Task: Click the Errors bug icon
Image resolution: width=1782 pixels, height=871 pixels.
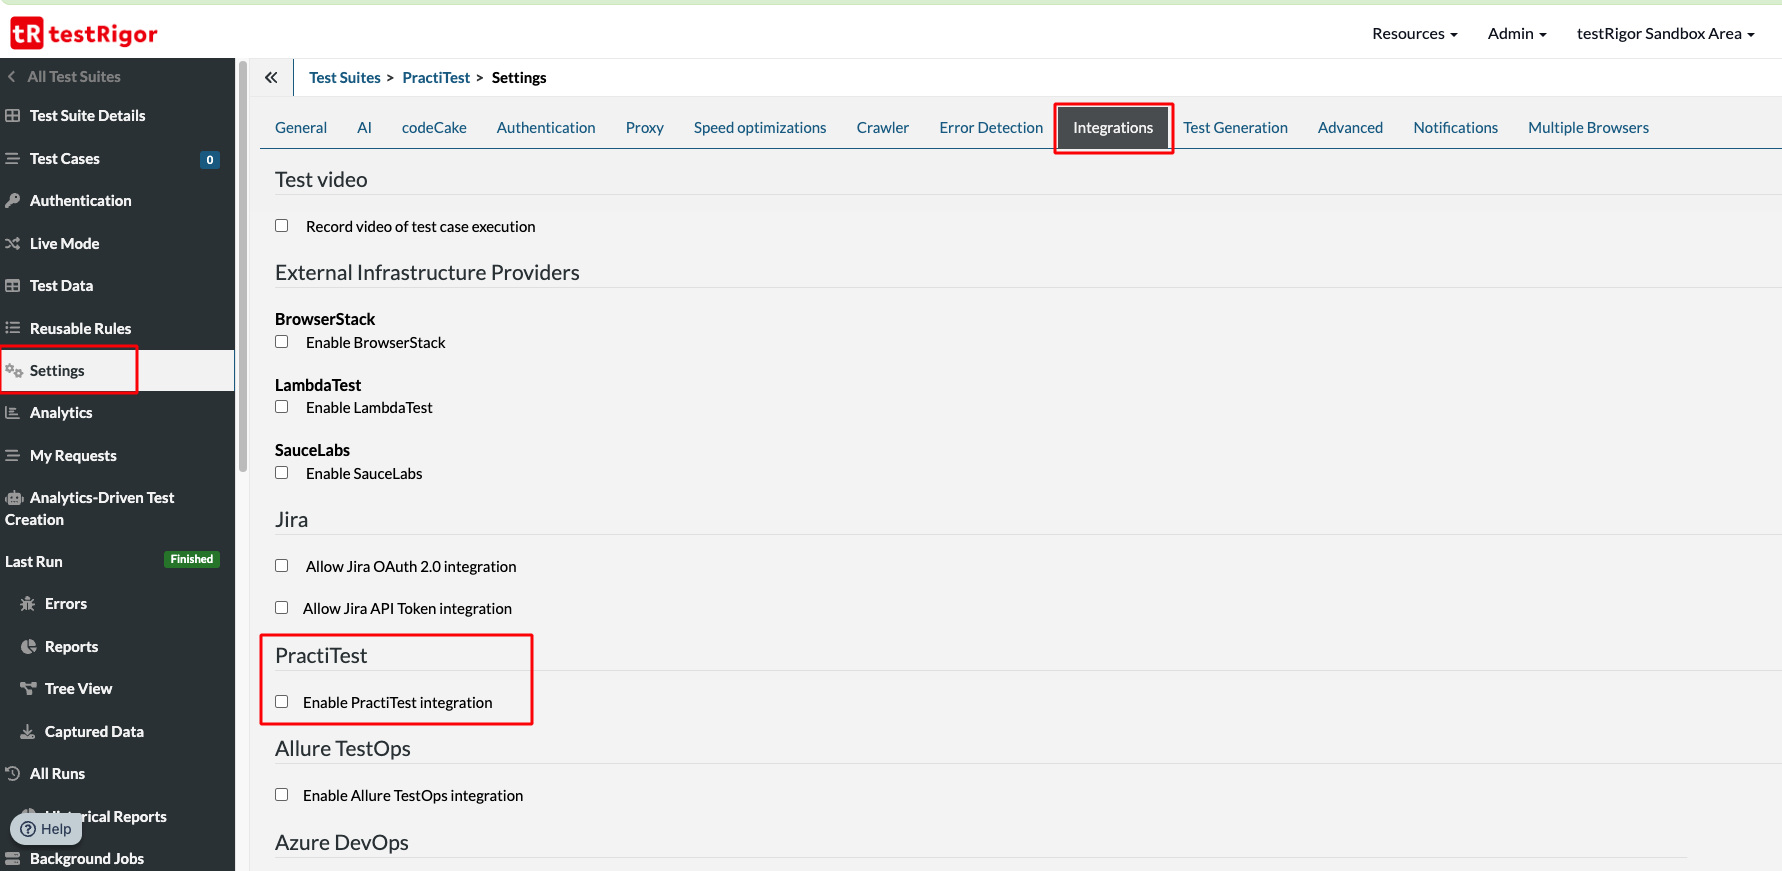Action: 28,604
